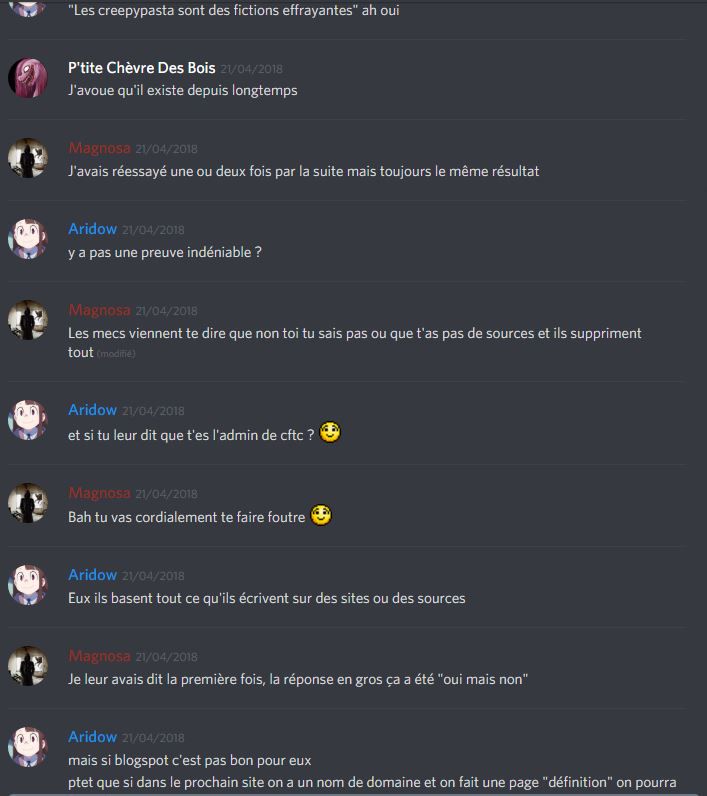Click Aridow's avatar beside 'admin de cftc' message

tap(28, 420)
